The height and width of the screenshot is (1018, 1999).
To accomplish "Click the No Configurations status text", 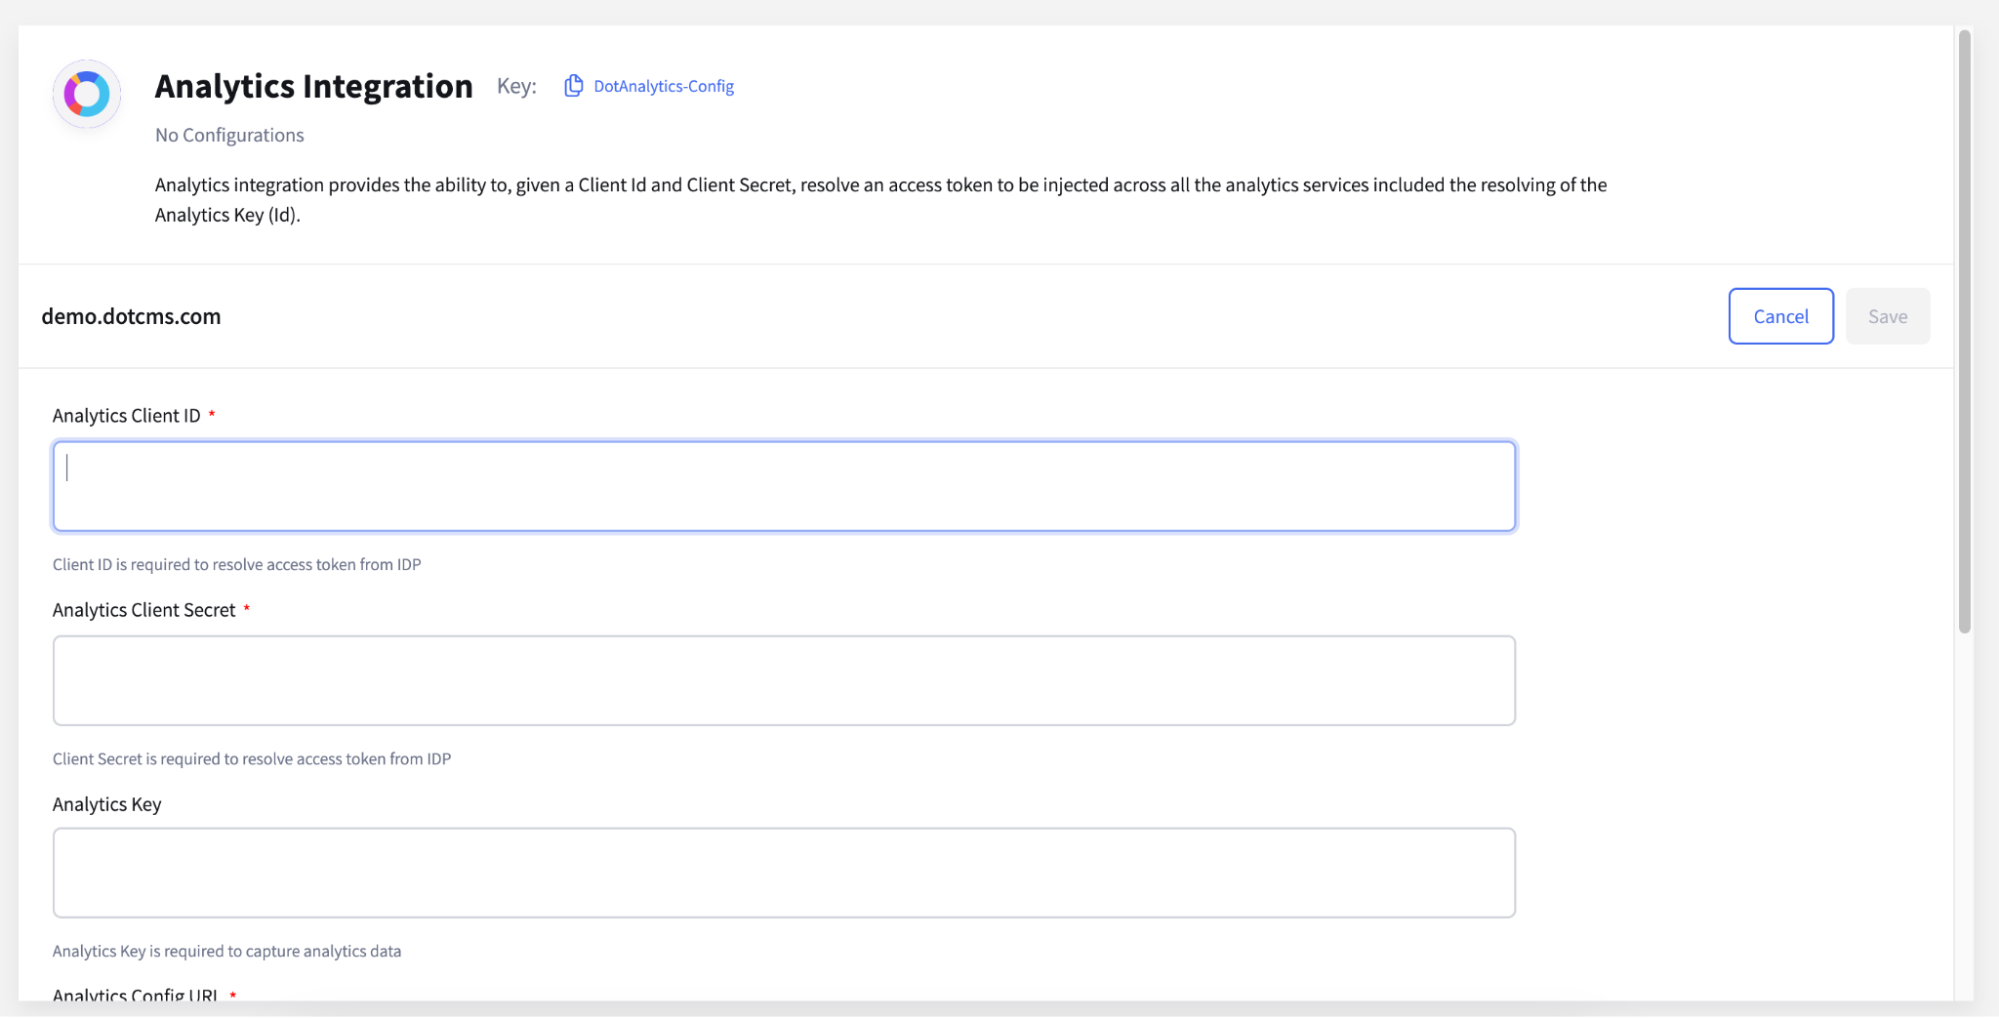I will tap(229, 135).
